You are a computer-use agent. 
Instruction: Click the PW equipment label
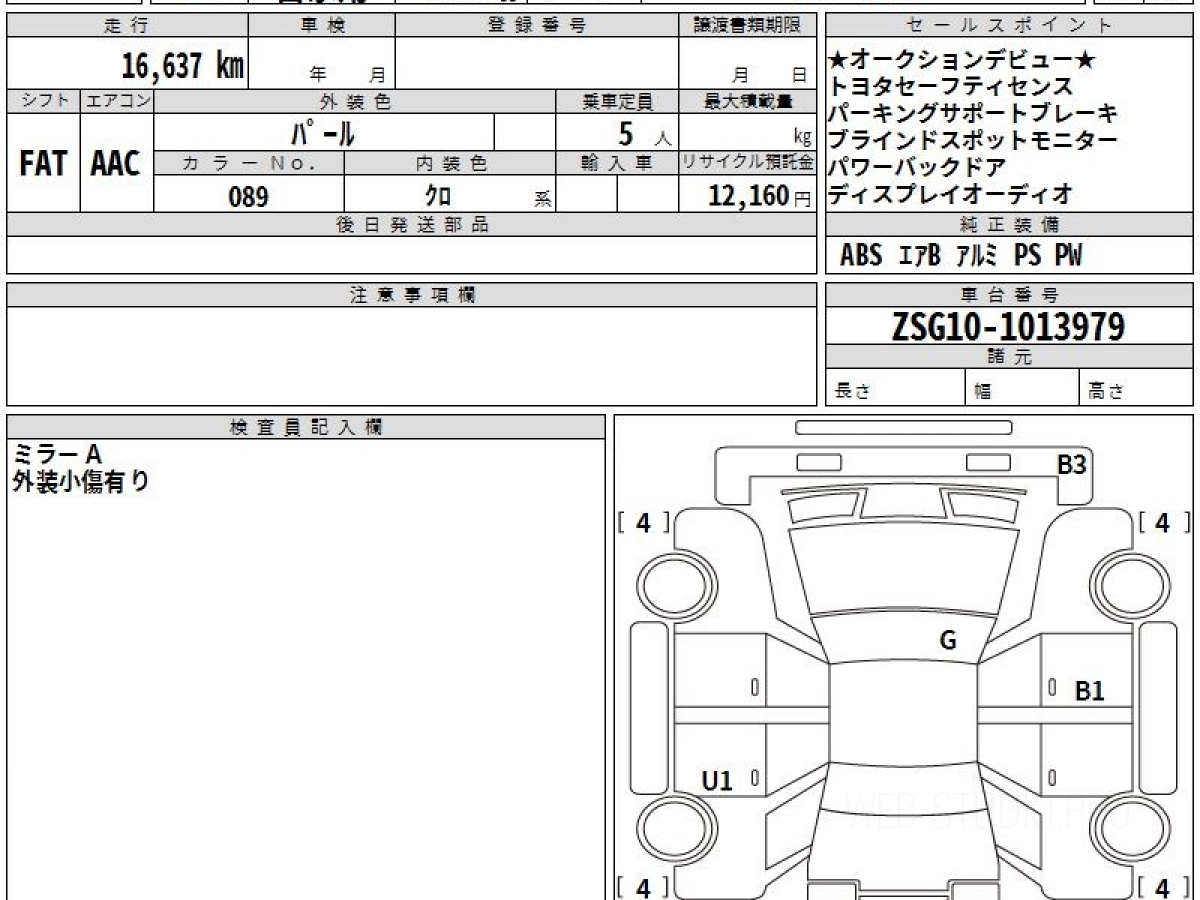click(x=1068, y=256)
